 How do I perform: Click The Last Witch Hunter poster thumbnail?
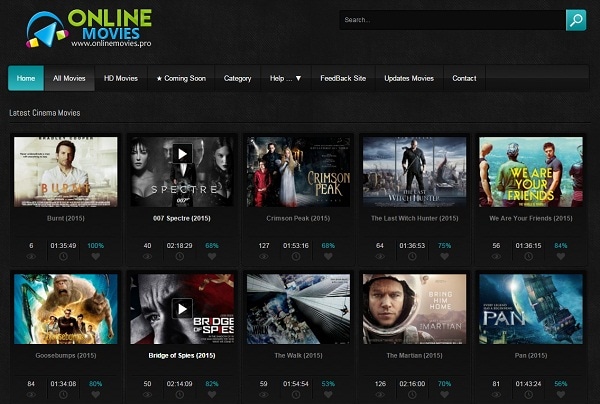click(x=414, y=172)
